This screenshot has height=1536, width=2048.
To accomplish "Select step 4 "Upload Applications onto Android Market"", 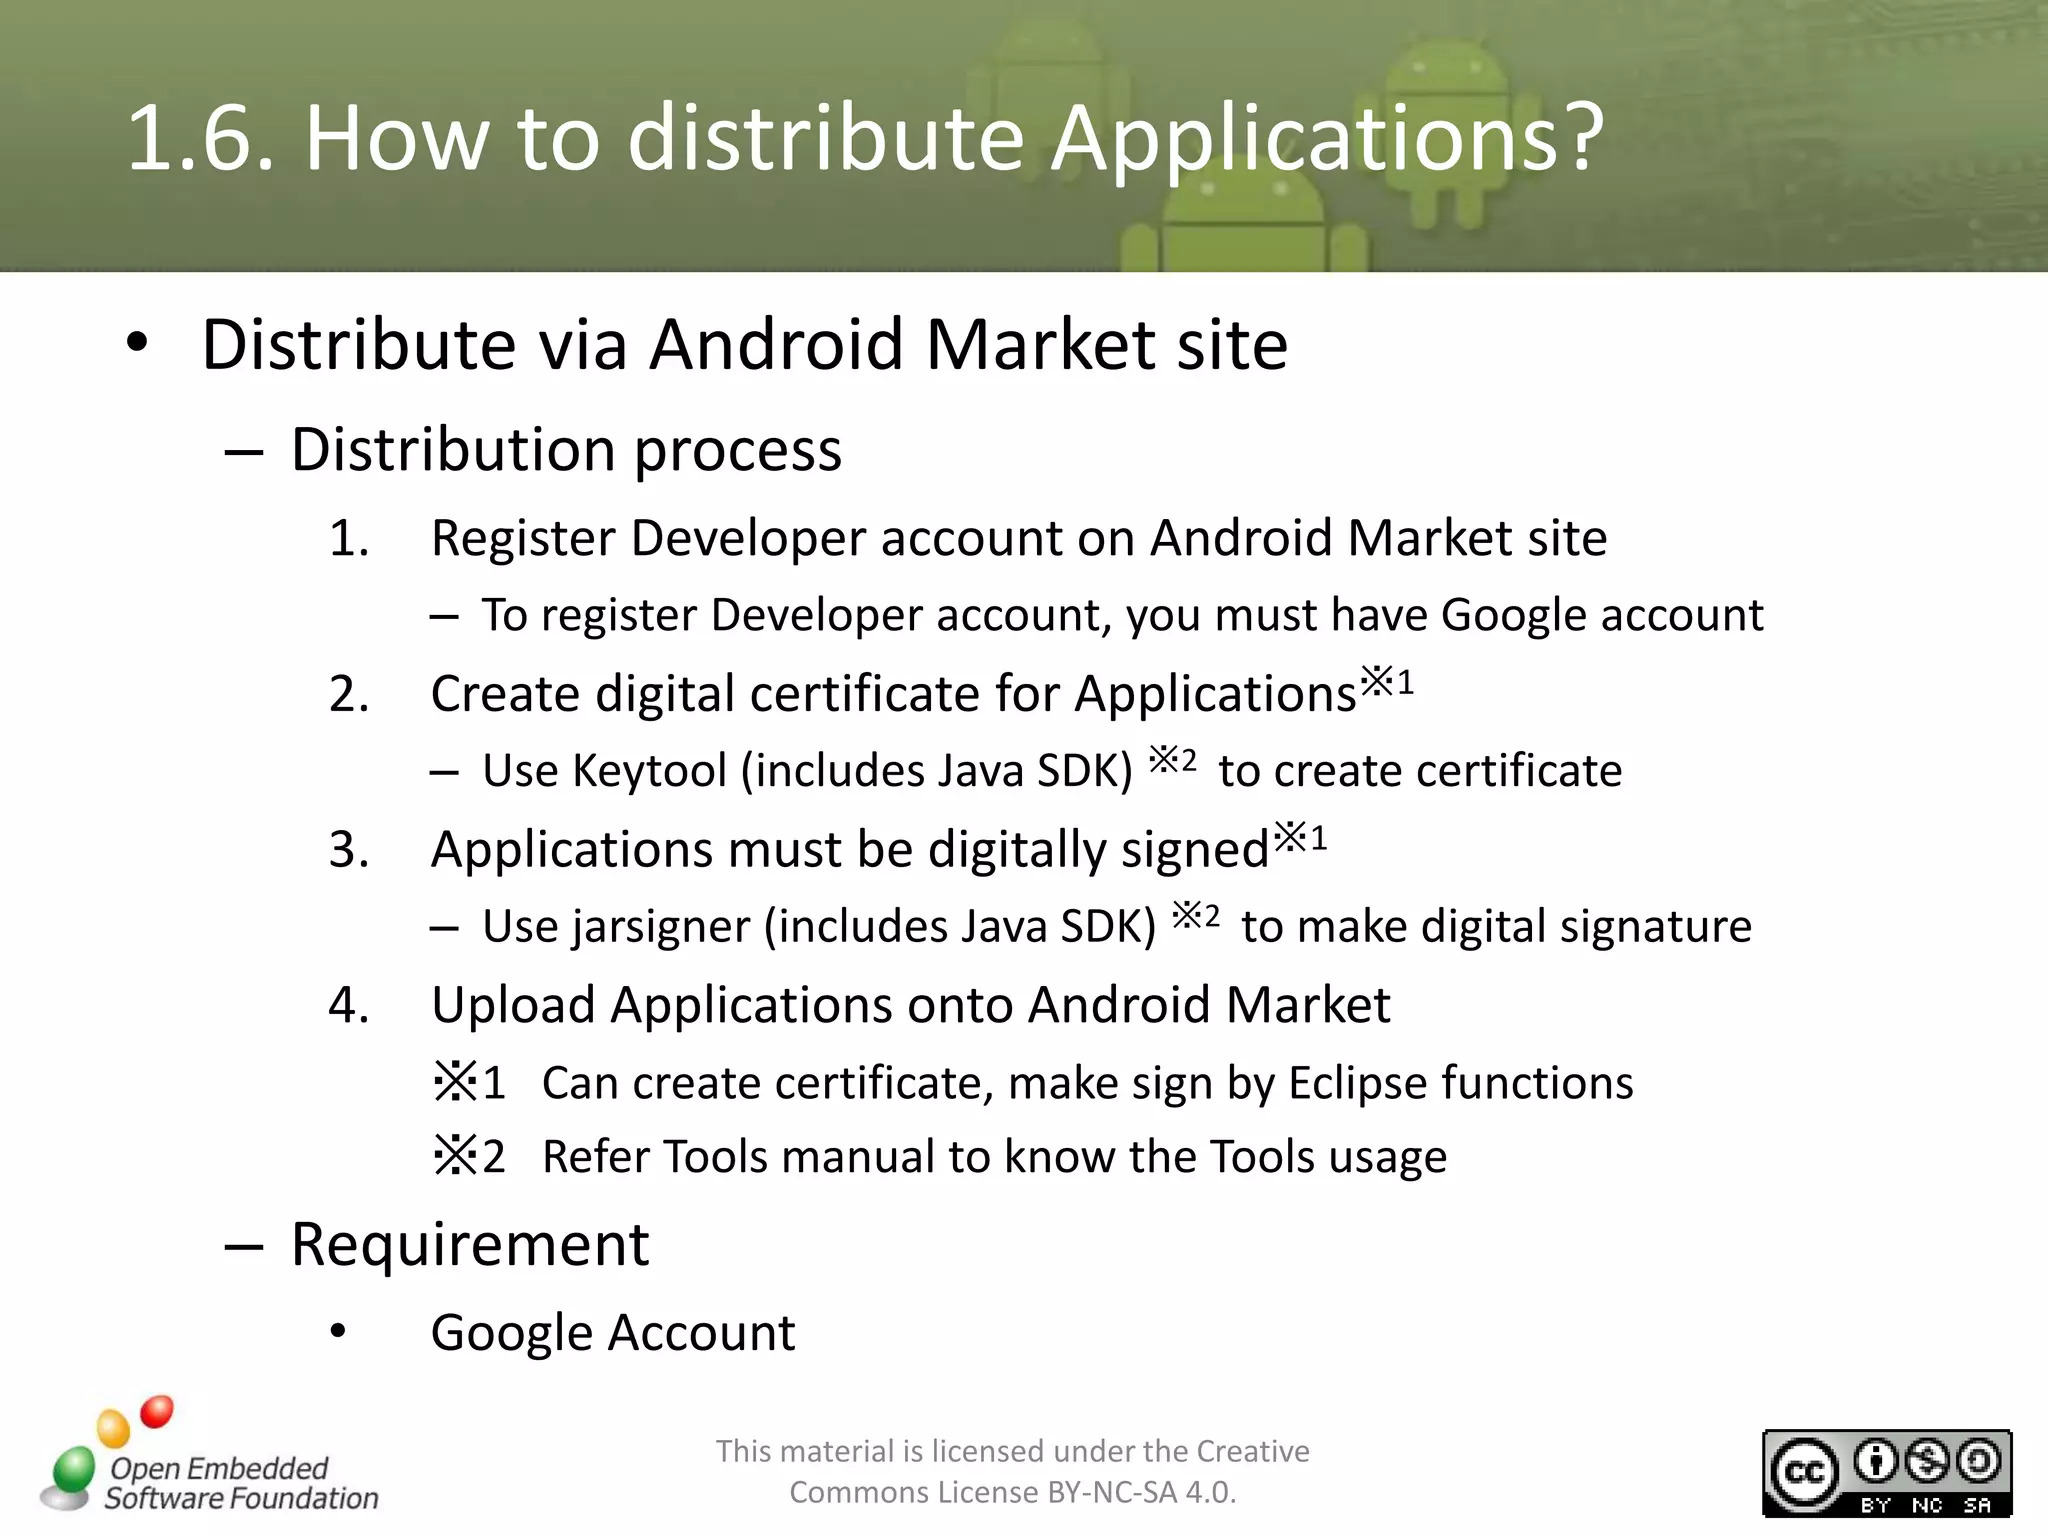I will (910, 1004).
